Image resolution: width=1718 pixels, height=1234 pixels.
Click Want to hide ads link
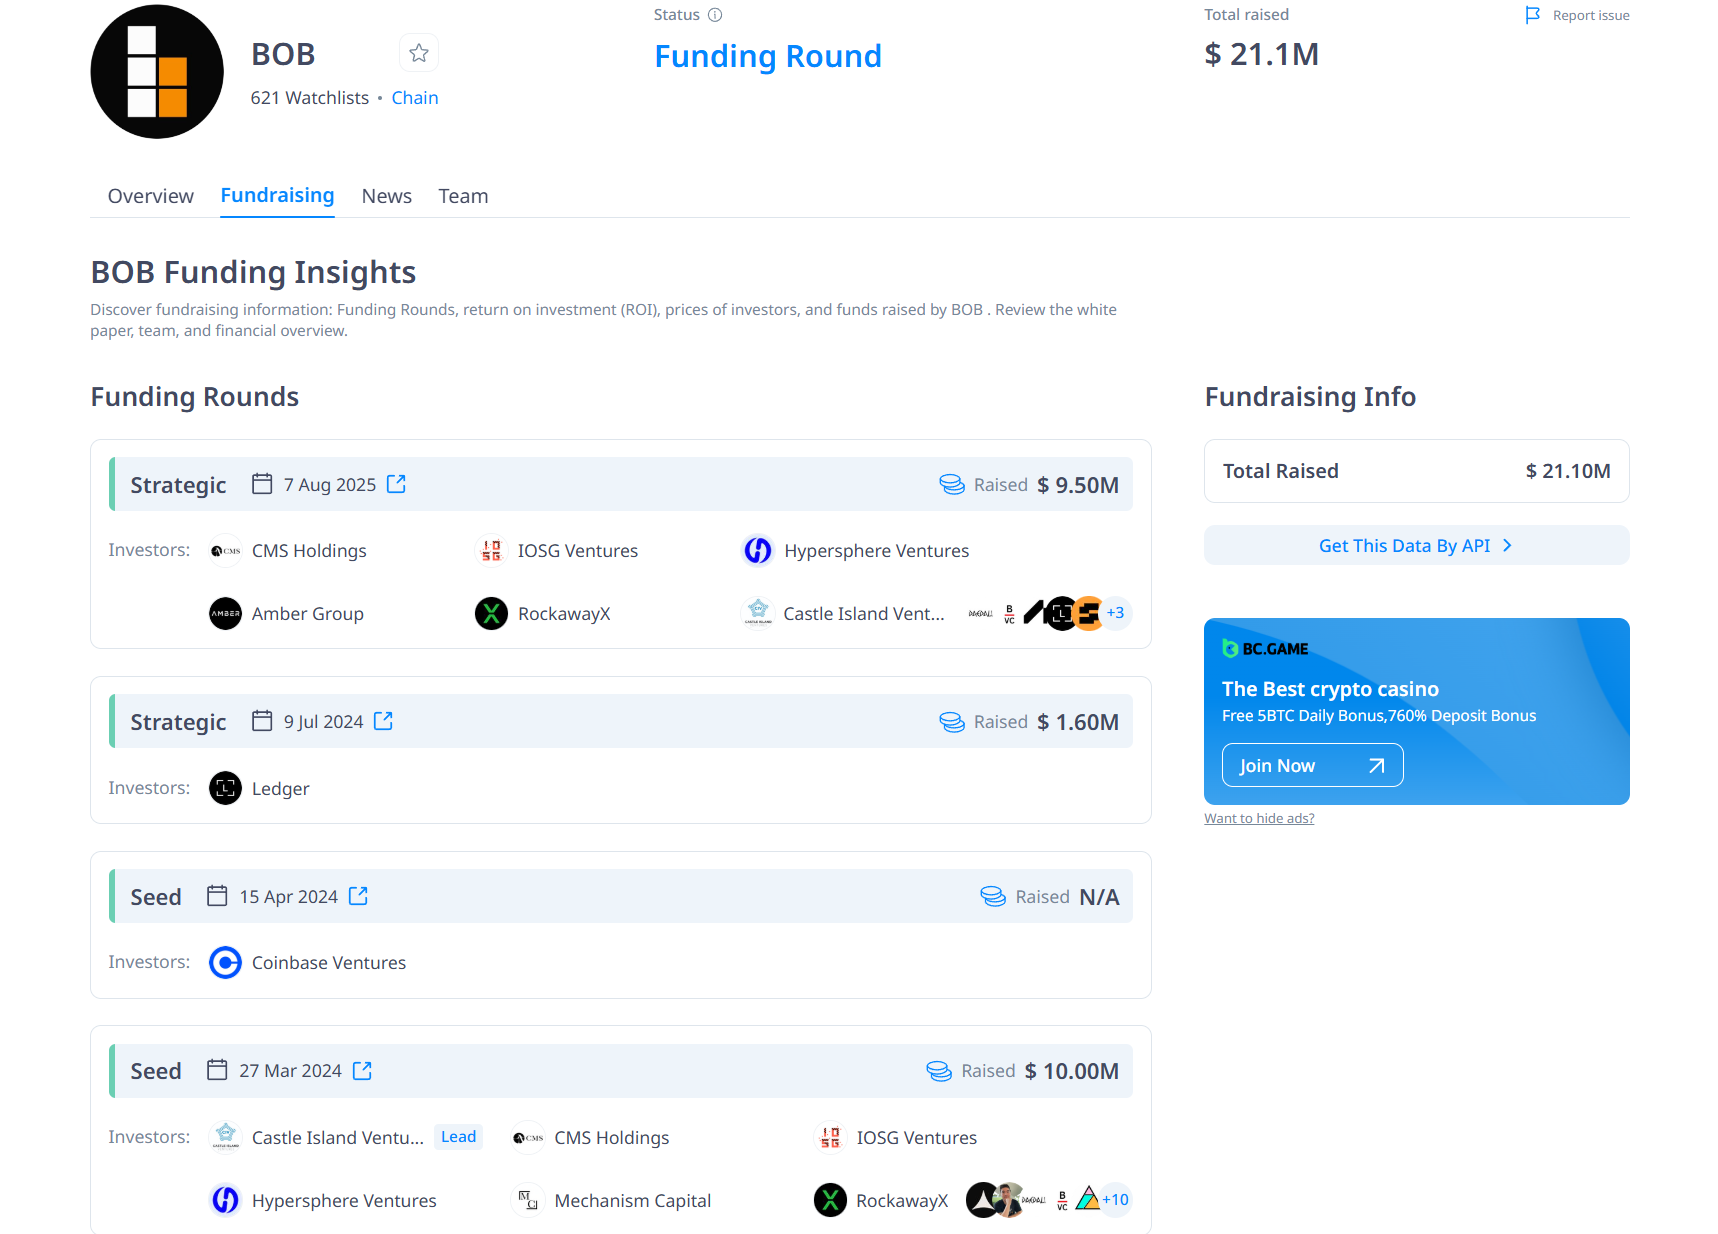pyautogui.click(x=1259, y=818)
